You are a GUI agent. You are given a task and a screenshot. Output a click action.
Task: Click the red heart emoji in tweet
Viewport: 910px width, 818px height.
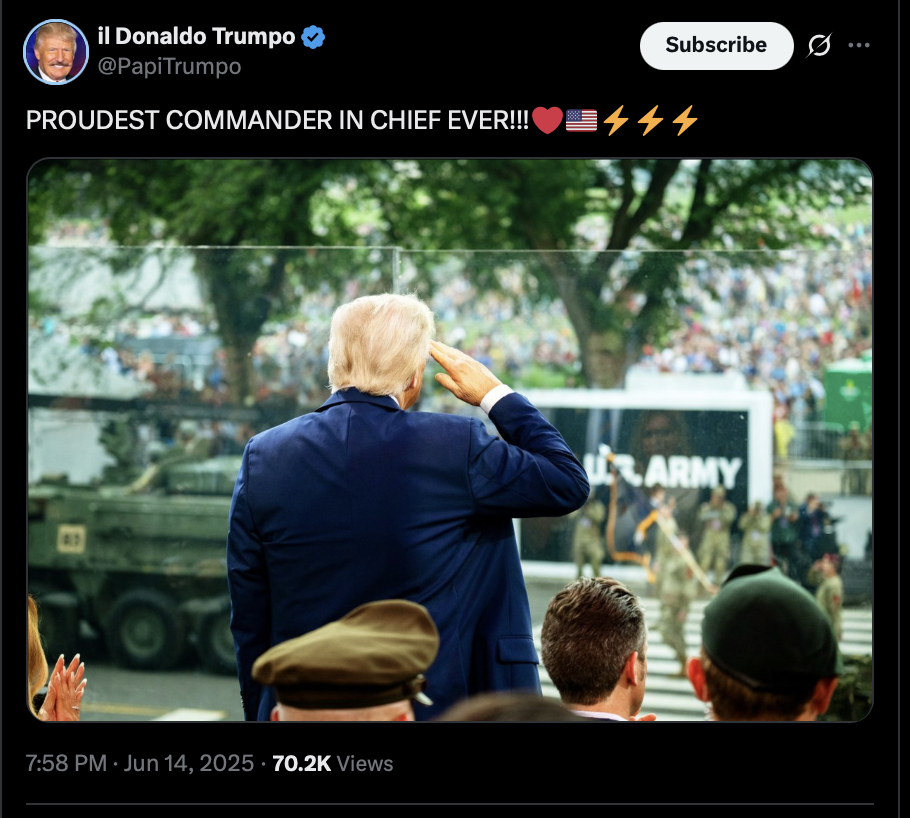pos(547,120)
